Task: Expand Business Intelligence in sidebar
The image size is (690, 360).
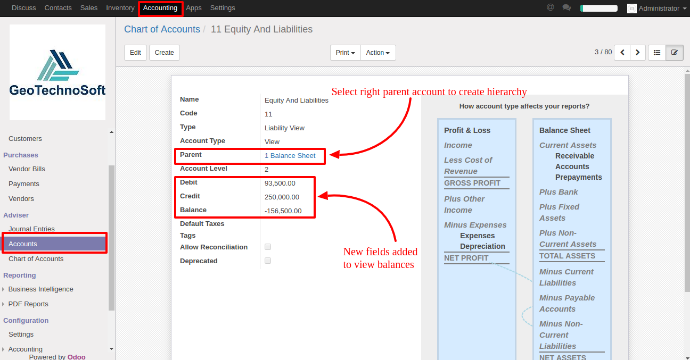Action: click(x=40, y=289)
